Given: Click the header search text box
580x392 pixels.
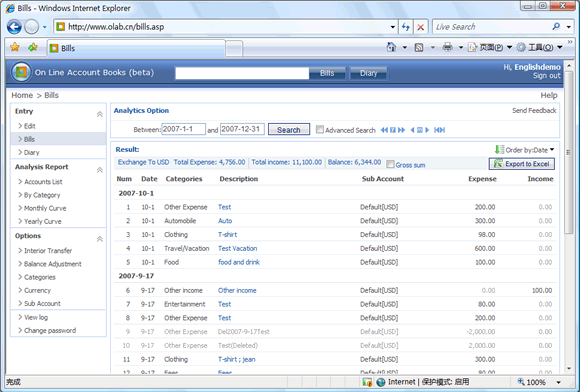Looking at the screenshot, I should (242, 73).
